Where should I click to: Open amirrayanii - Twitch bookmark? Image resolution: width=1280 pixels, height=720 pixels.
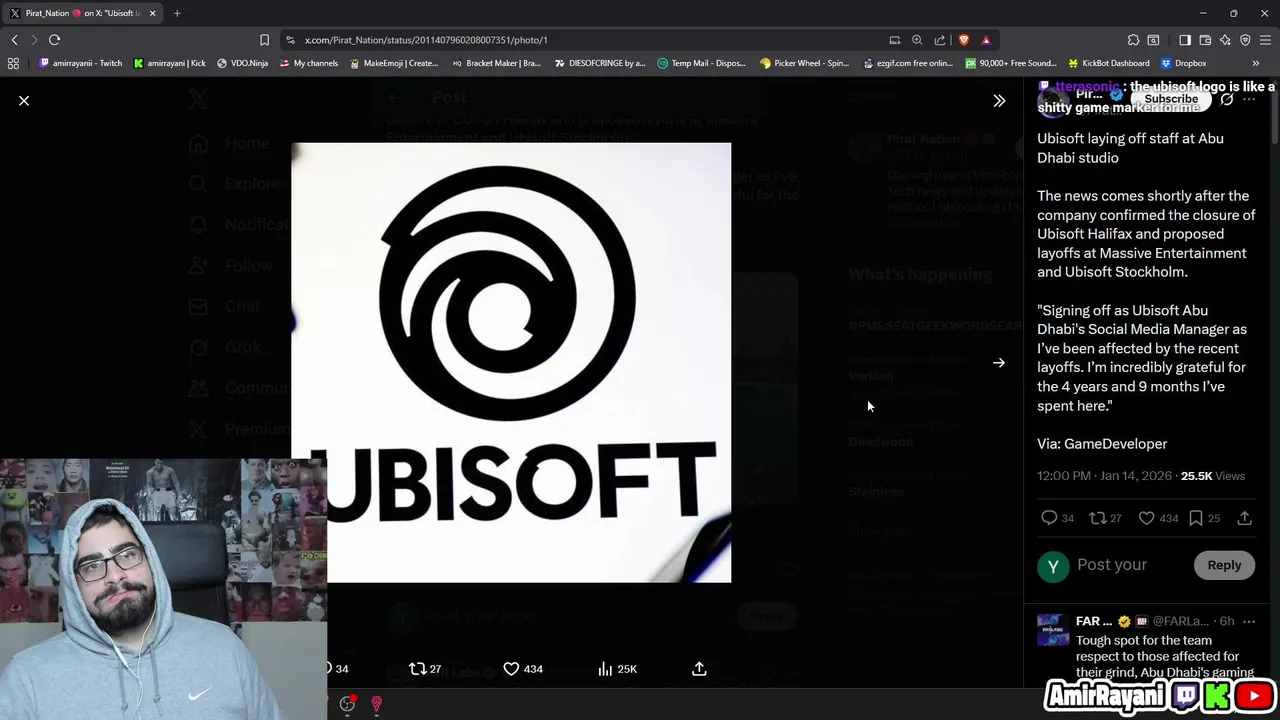click(x=80, y=63)
